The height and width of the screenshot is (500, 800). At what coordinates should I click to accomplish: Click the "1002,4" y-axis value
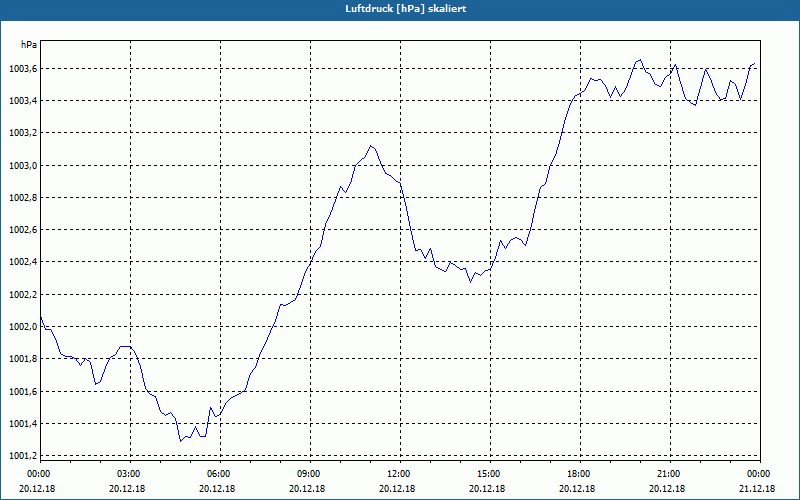click(x=22, y=262)
